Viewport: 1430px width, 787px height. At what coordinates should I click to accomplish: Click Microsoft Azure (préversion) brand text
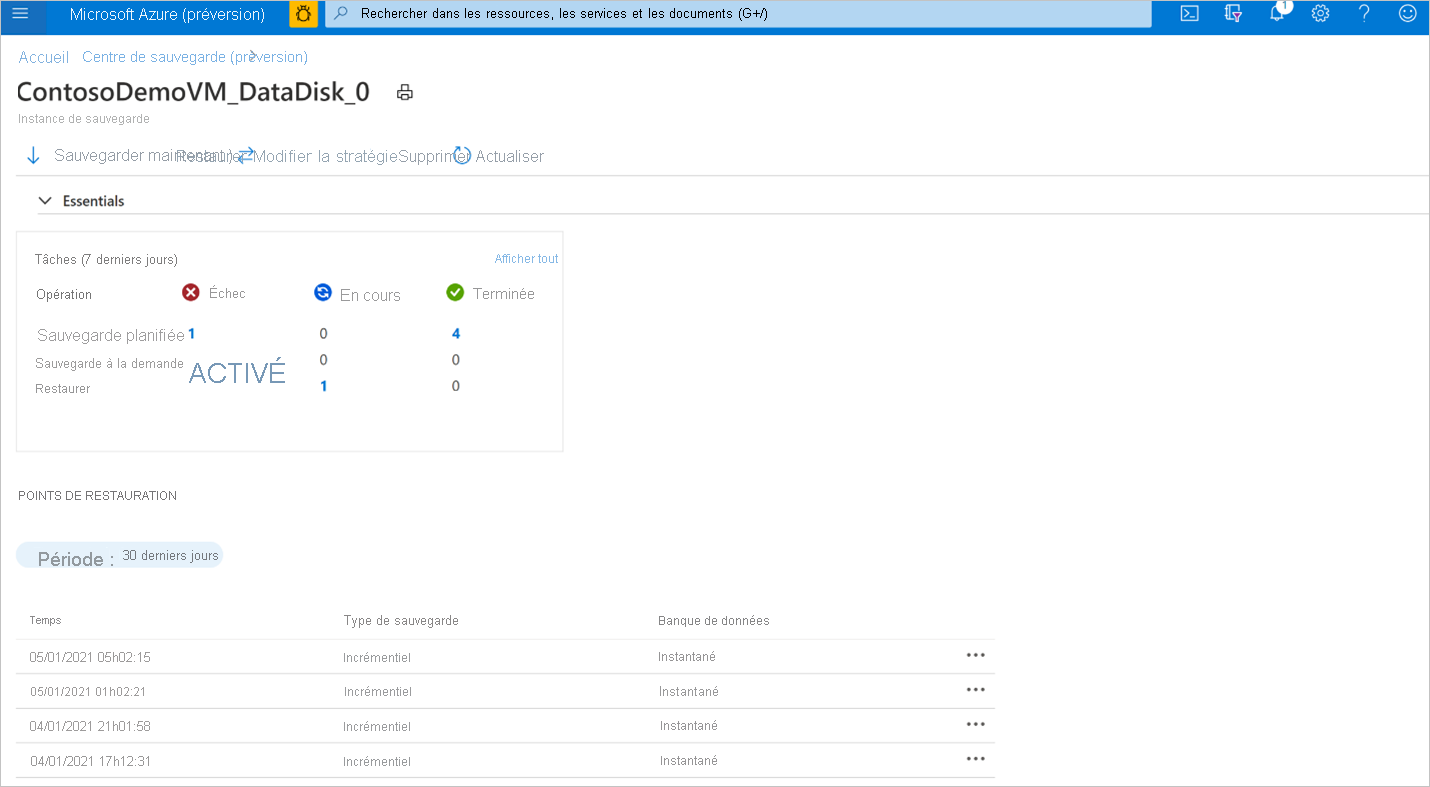tap(167, 14)
